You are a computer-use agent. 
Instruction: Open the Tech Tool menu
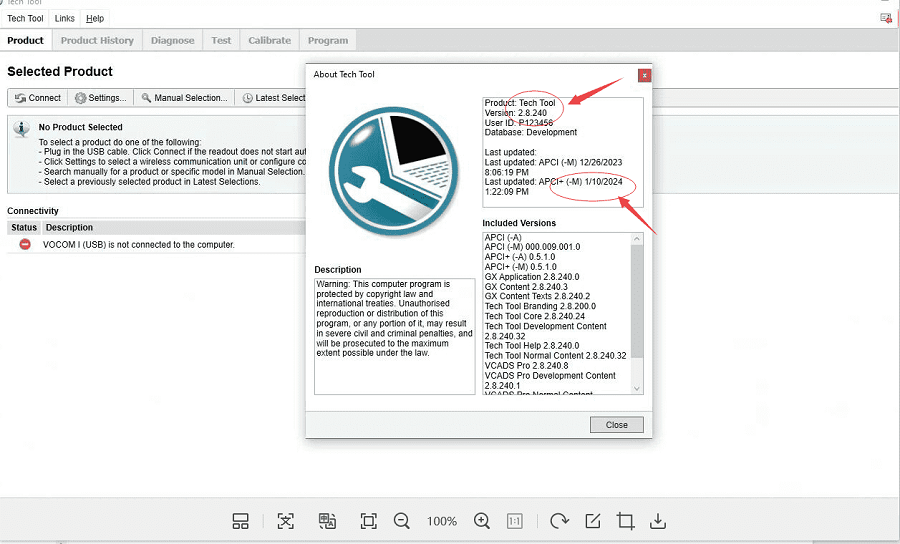point(25,18)
